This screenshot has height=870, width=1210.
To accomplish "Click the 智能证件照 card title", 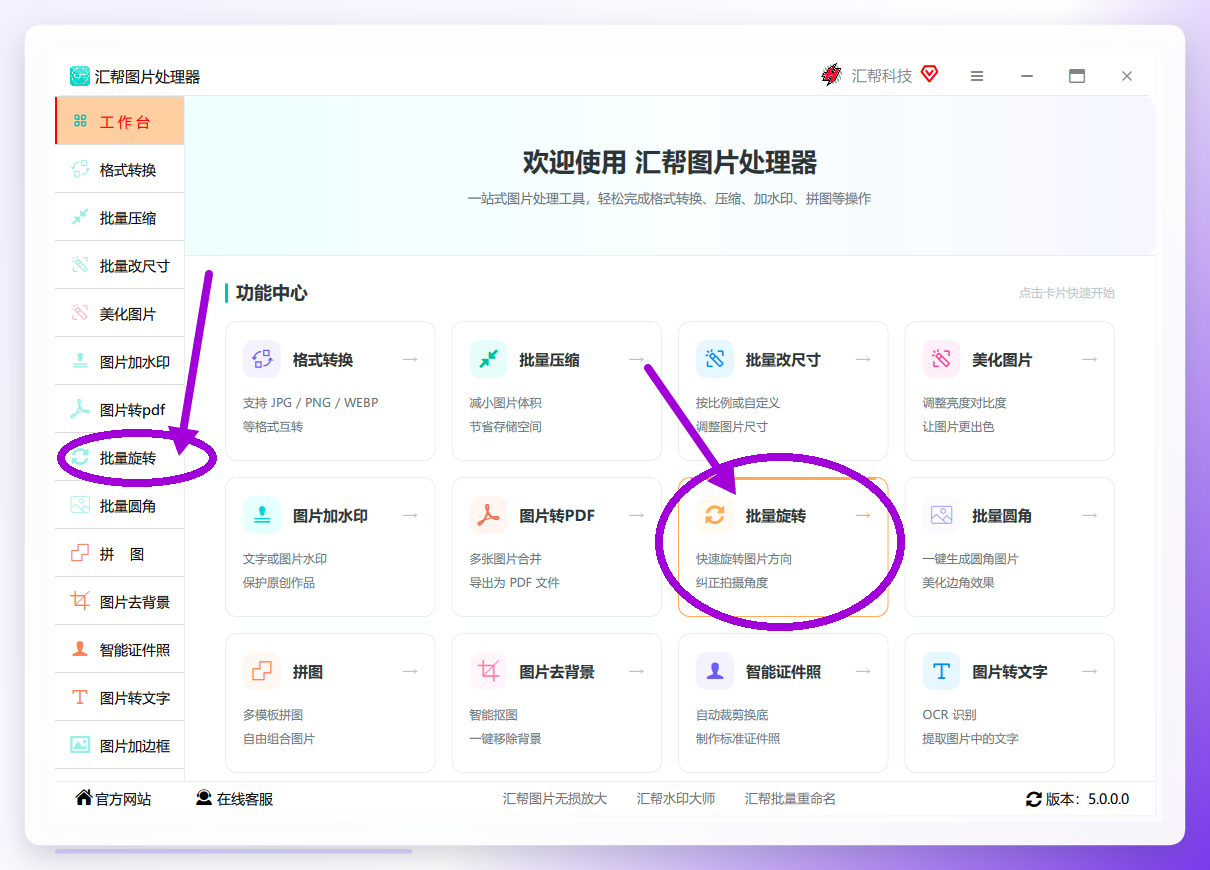I will [x=783, y=672].
